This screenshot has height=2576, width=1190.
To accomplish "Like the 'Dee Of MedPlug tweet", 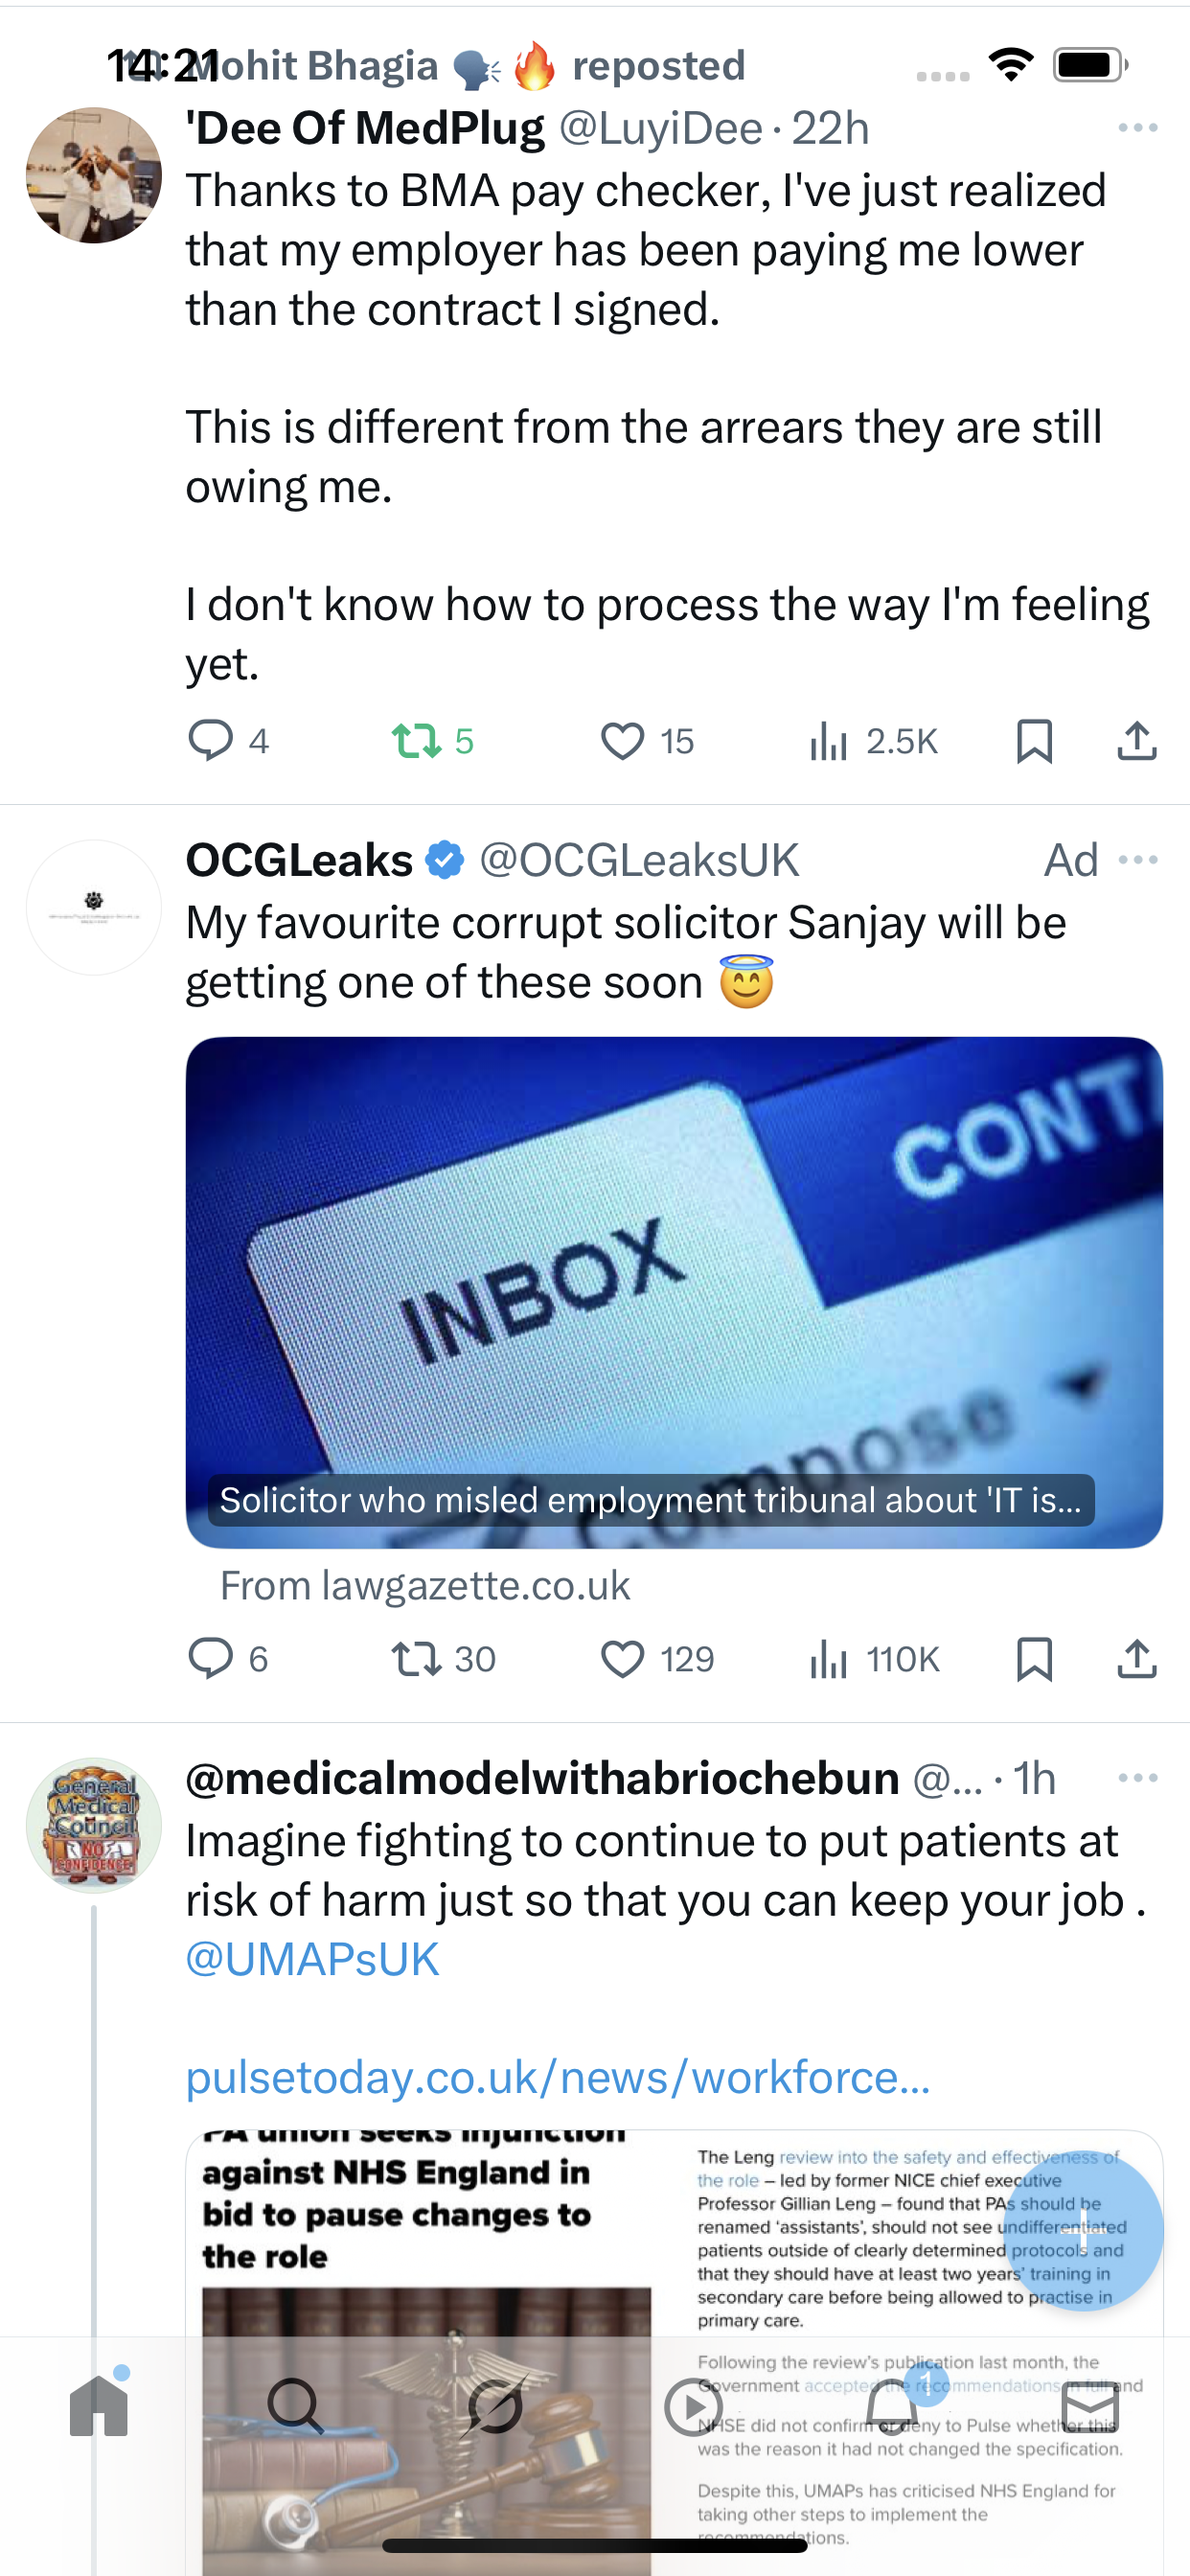I will coord(622,741).
